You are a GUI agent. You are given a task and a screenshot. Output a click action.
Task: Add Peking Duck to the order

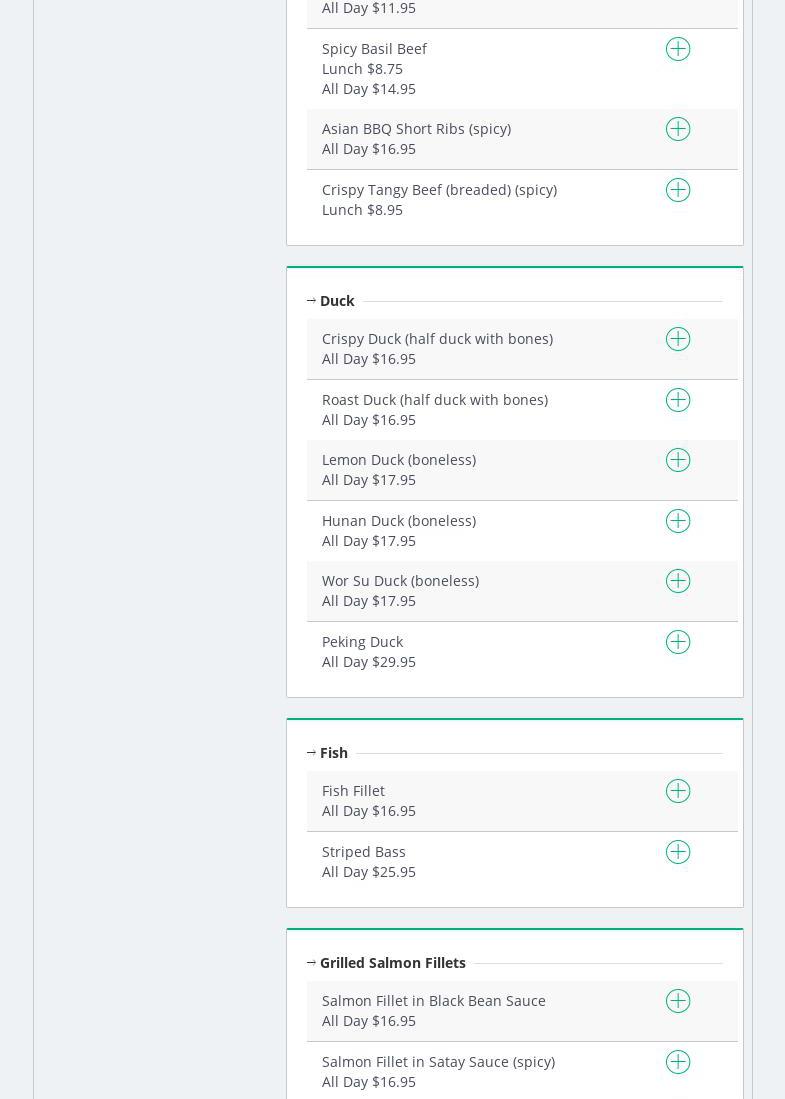tap(678, 642)
